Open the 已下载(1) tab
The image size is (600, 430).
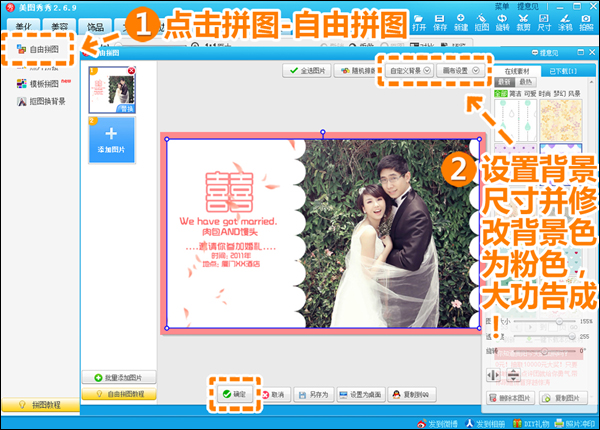[563, 71]
